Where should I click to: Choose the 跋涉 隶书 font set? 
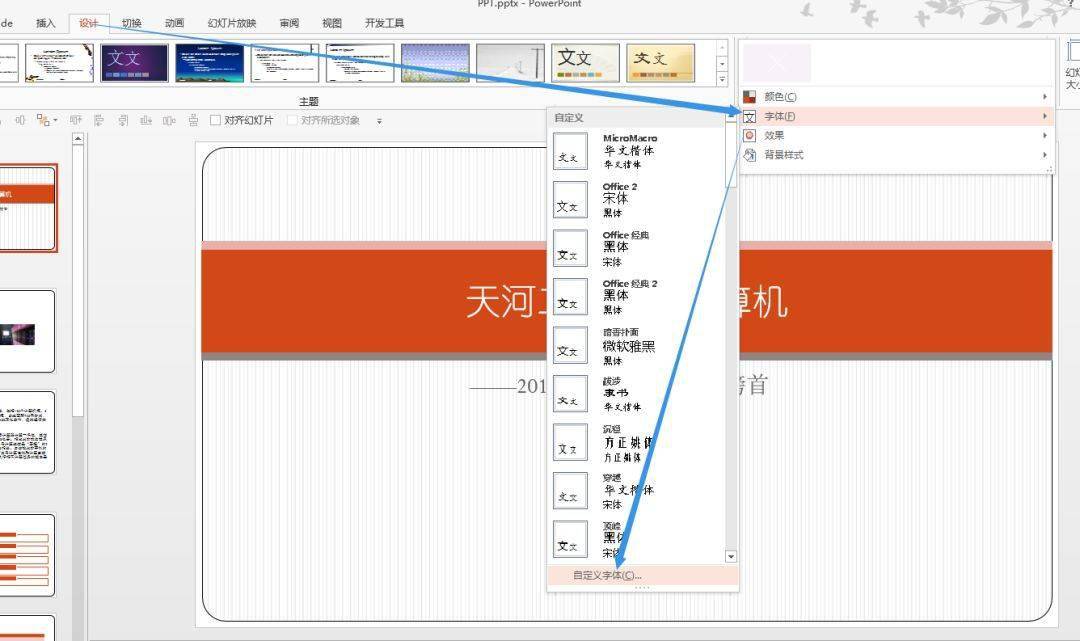636,394
